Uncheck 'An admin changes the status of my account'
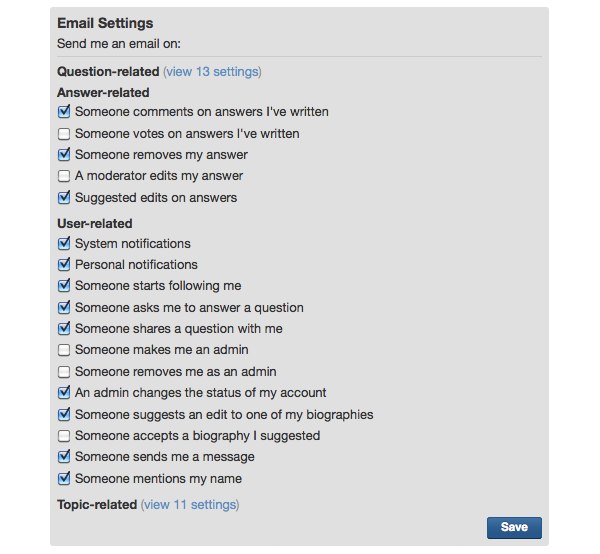 [65, 393]
